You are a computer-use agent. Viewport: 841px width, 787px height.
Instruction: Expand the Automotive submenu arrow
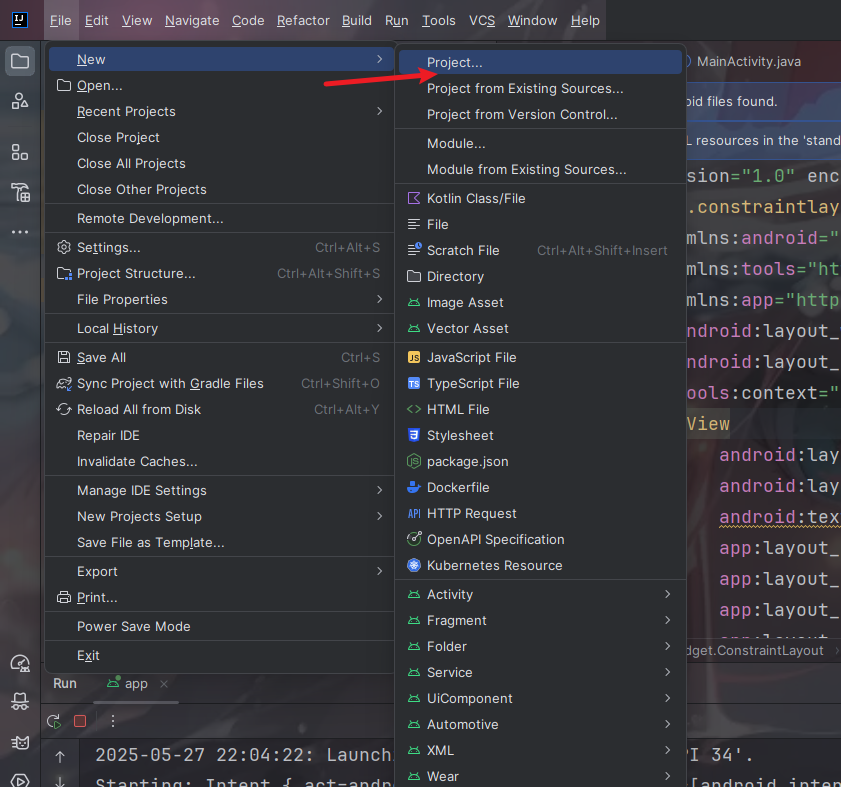(x=668, y=724)
